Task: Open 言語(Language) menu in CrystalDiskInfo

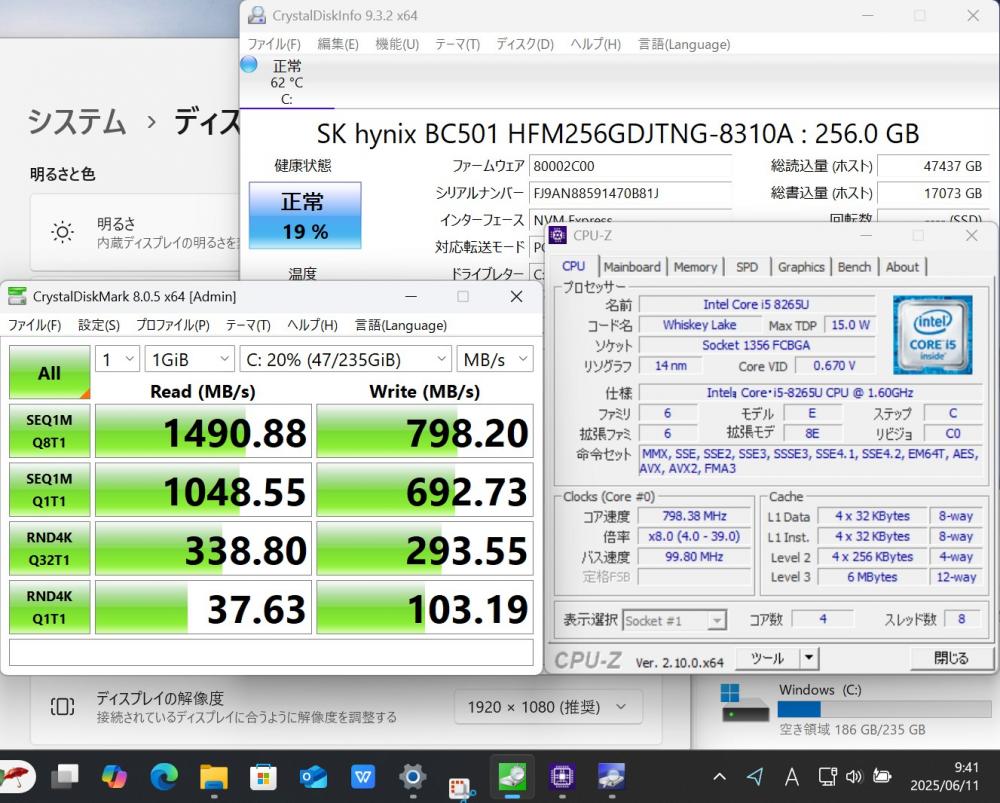Action: [684, 44]
